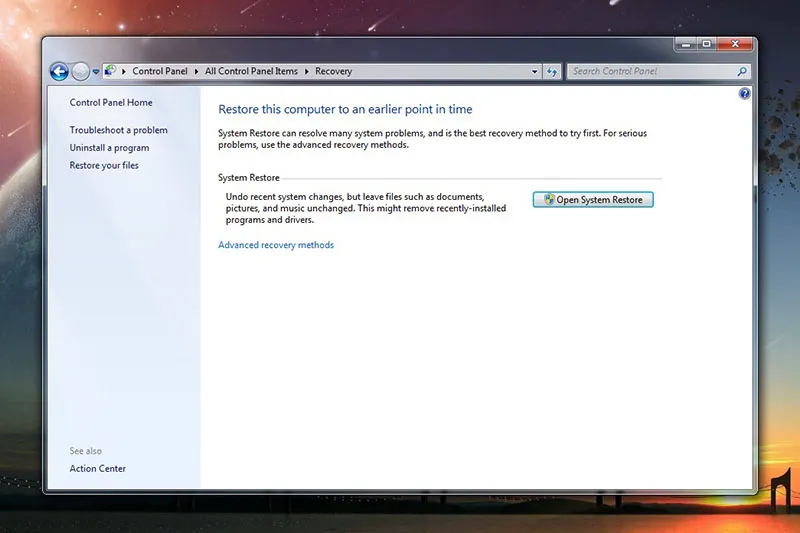Click the Restore your files link
Screen dimensions: 800x533
104,165
